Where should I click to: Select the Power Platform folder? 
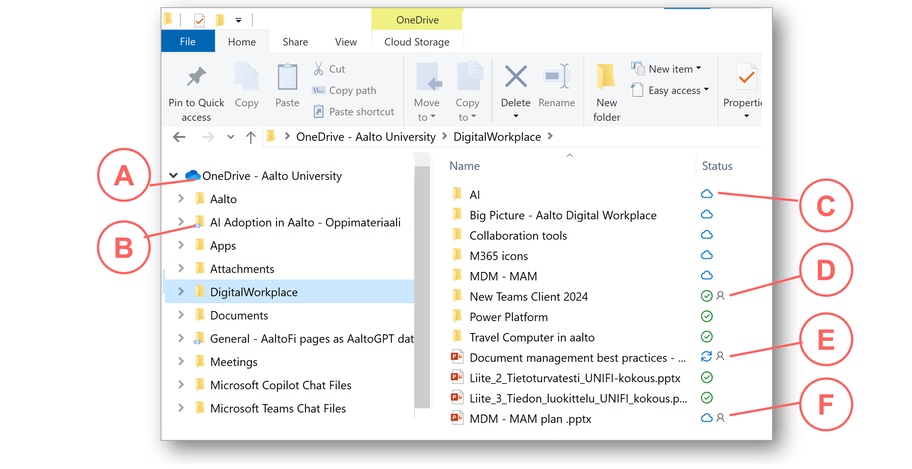pos(508,317)
